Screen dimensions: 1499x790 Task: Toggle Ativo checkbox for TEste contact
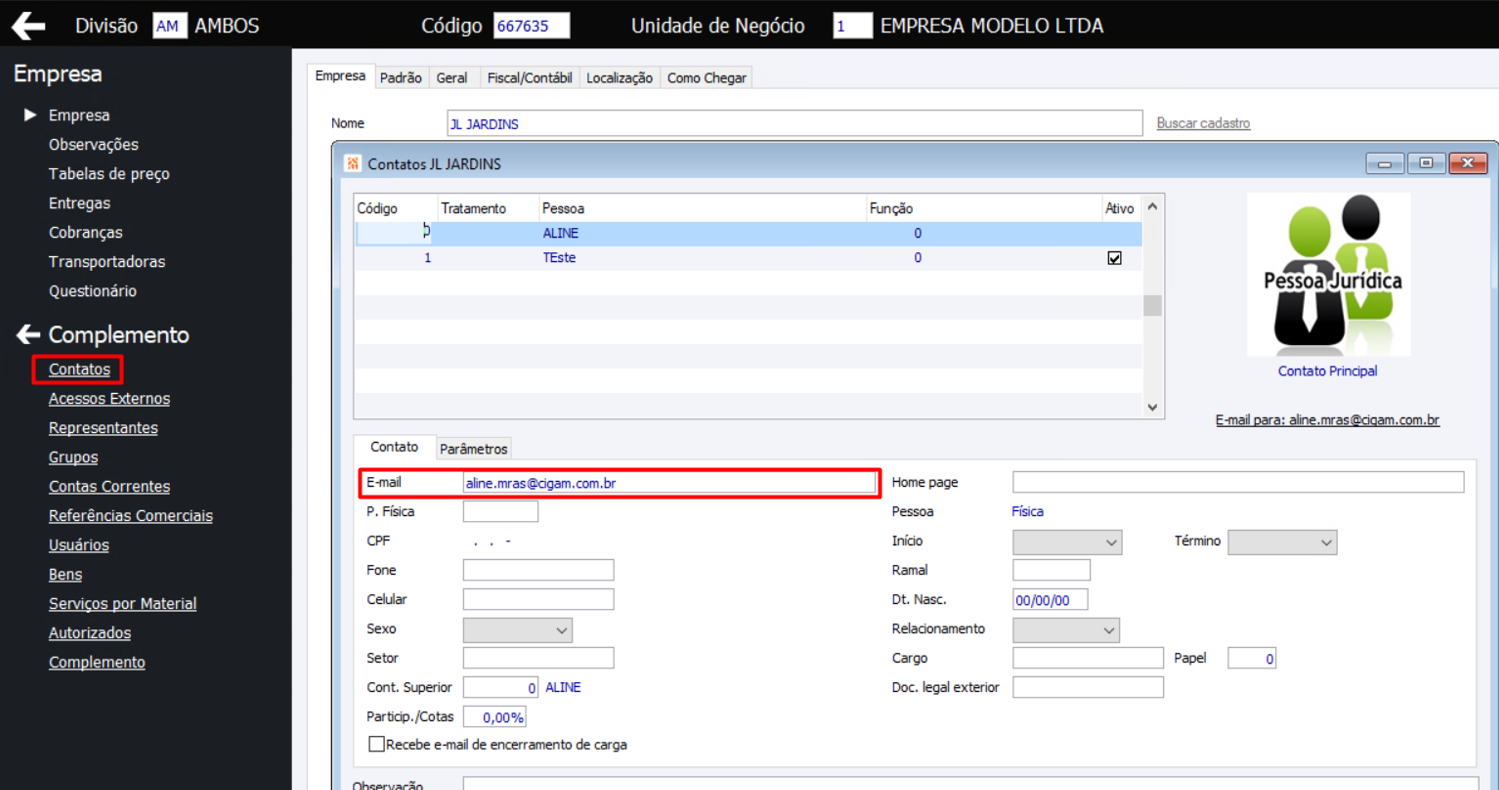pos(1115,258)
